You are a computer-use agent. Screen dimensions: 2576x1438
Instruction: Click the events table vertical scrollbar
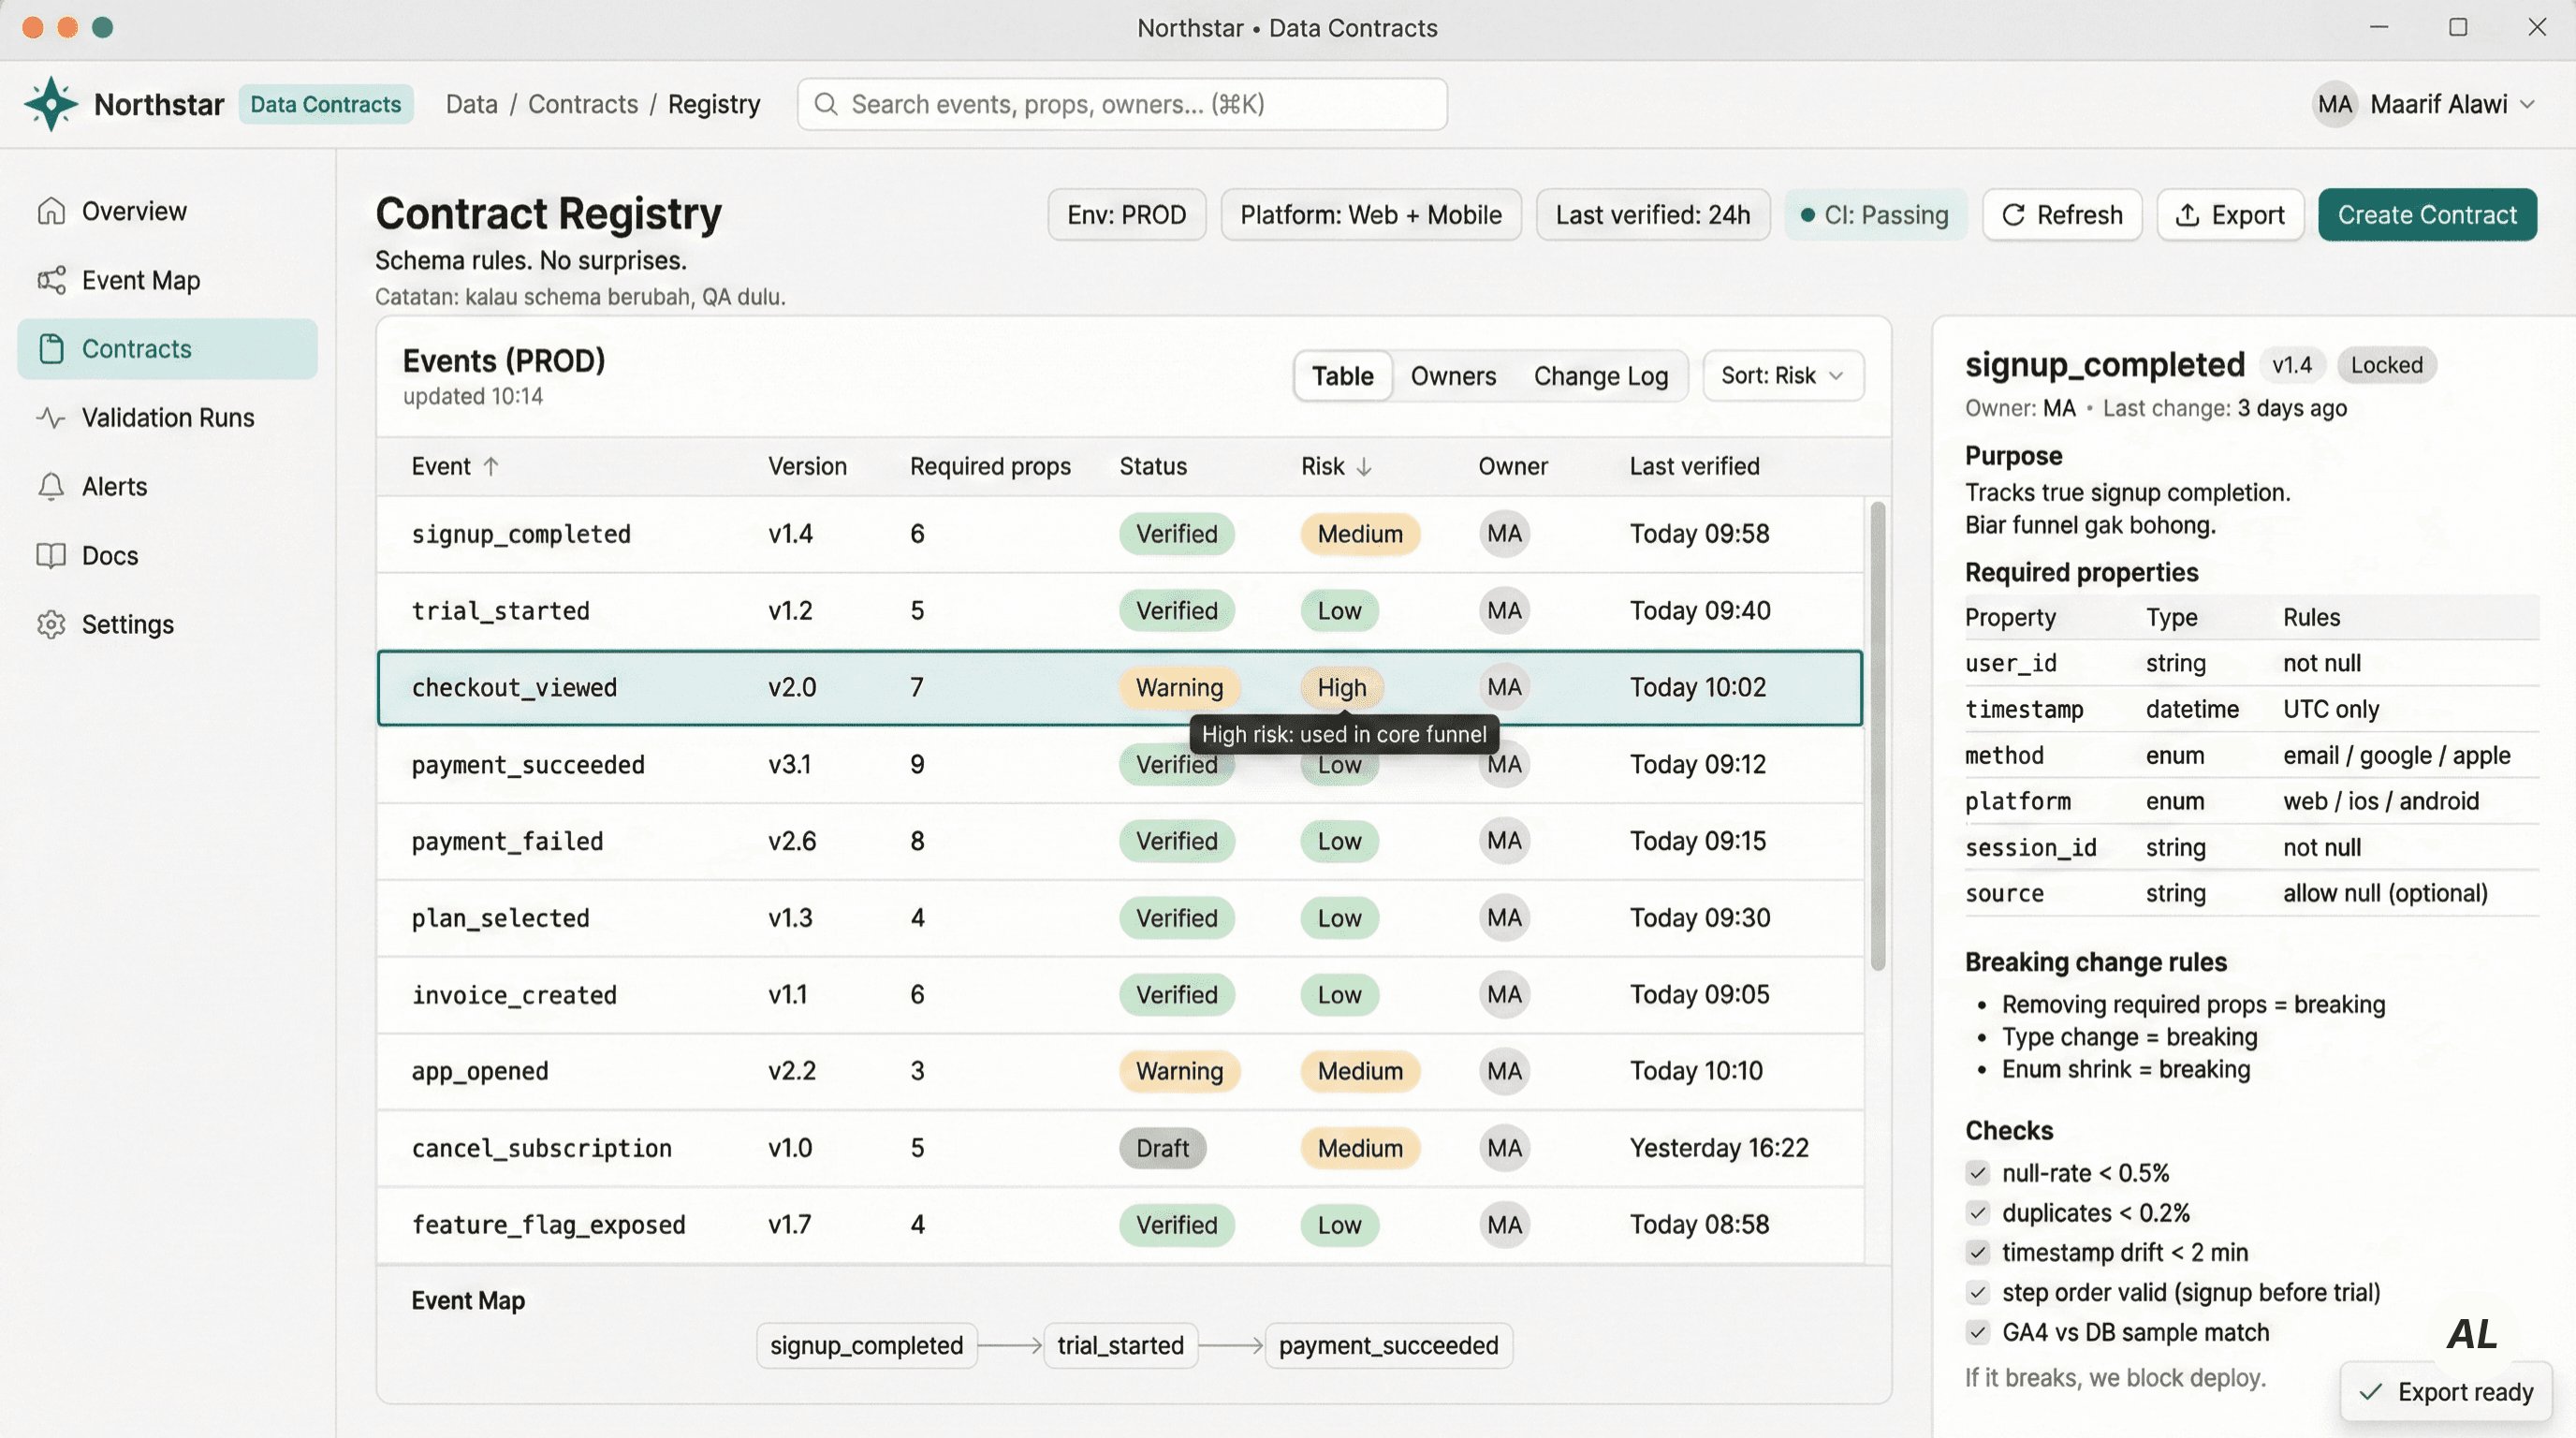[x=1877, y=735]
